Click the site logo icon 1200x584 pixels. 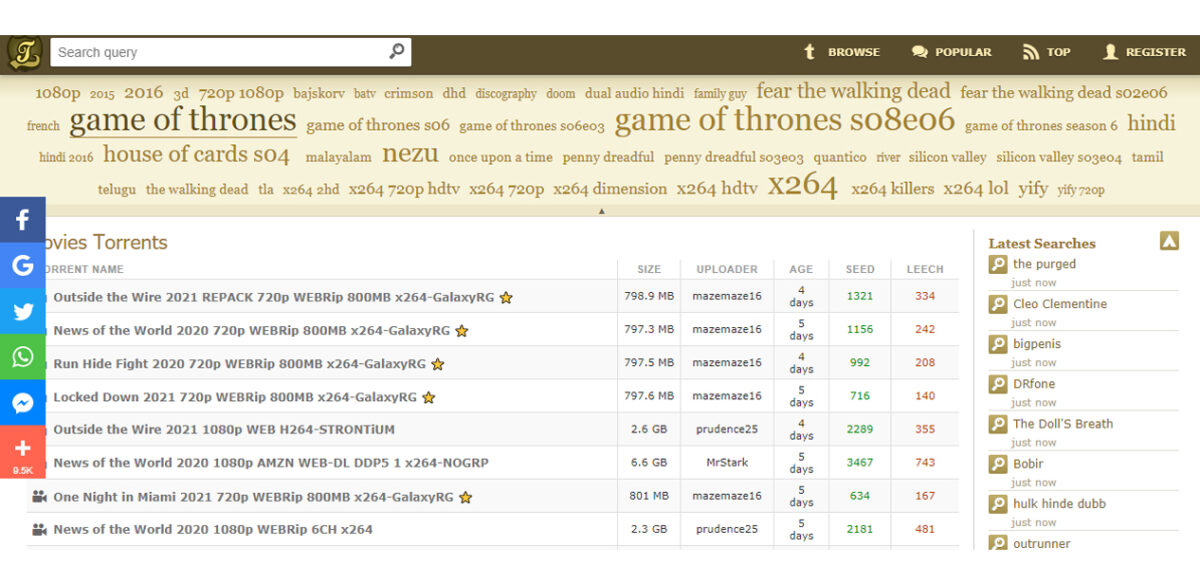[x=24, y=52]
